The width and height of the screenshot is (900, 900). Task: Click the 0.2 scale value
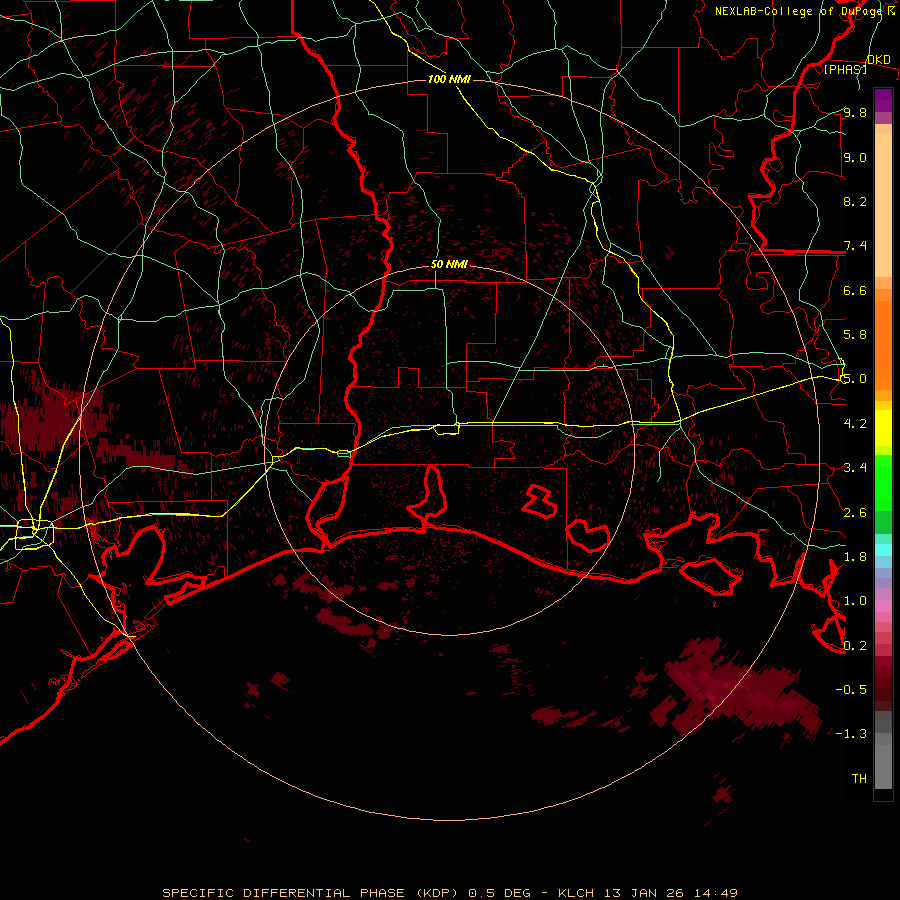[x=855, y=646]
